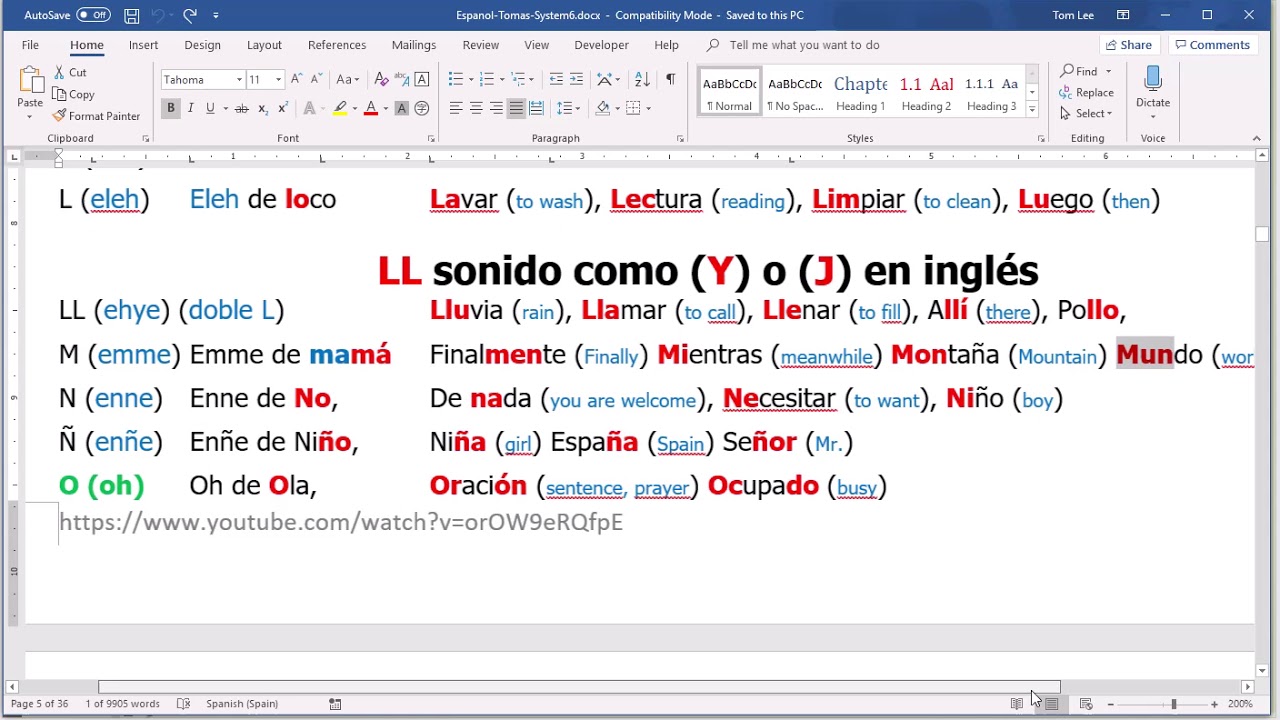Click Replace in the Editing group
Viewport: 1280px width, 720px height.
[1087, 92]
